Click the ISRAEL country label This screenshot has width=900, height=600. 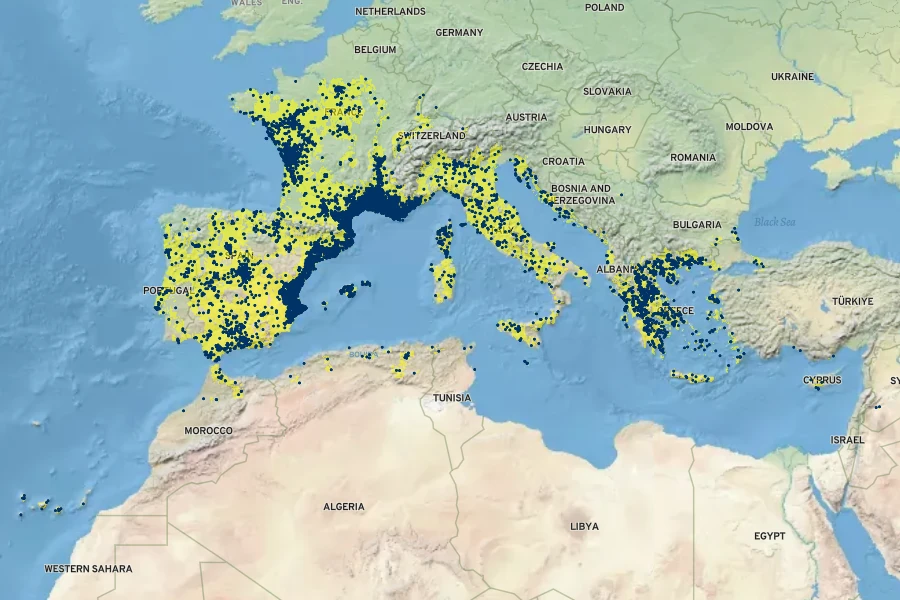click(x=847, y=440)
